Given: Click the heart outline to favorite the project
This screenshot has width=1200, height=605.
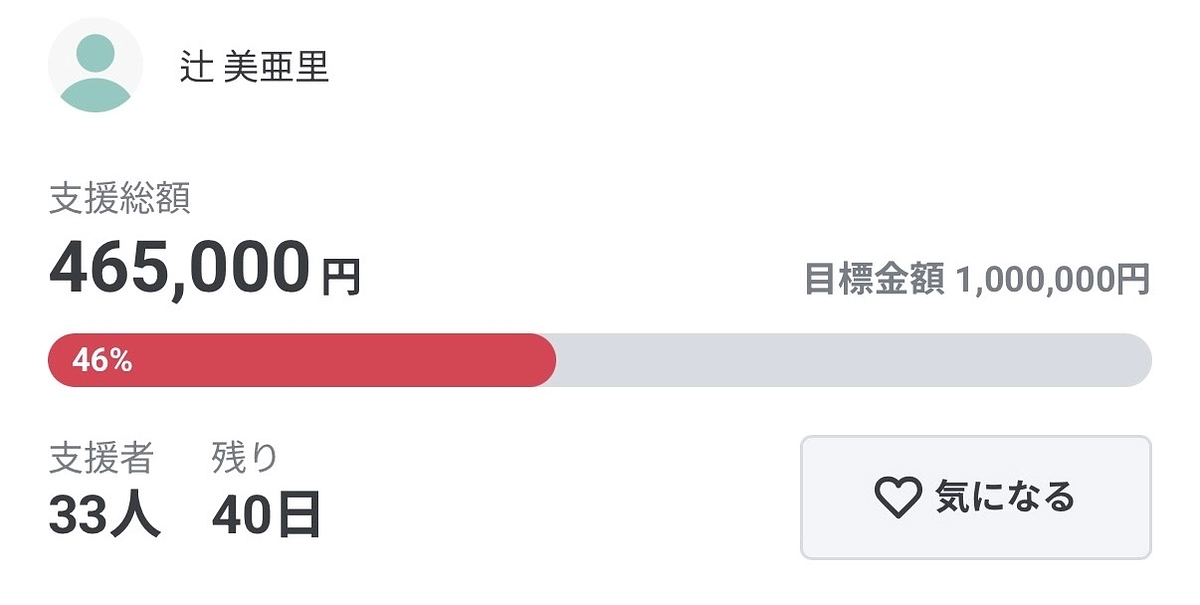Looking at the screenshot, I should click(x=897, y=495).
